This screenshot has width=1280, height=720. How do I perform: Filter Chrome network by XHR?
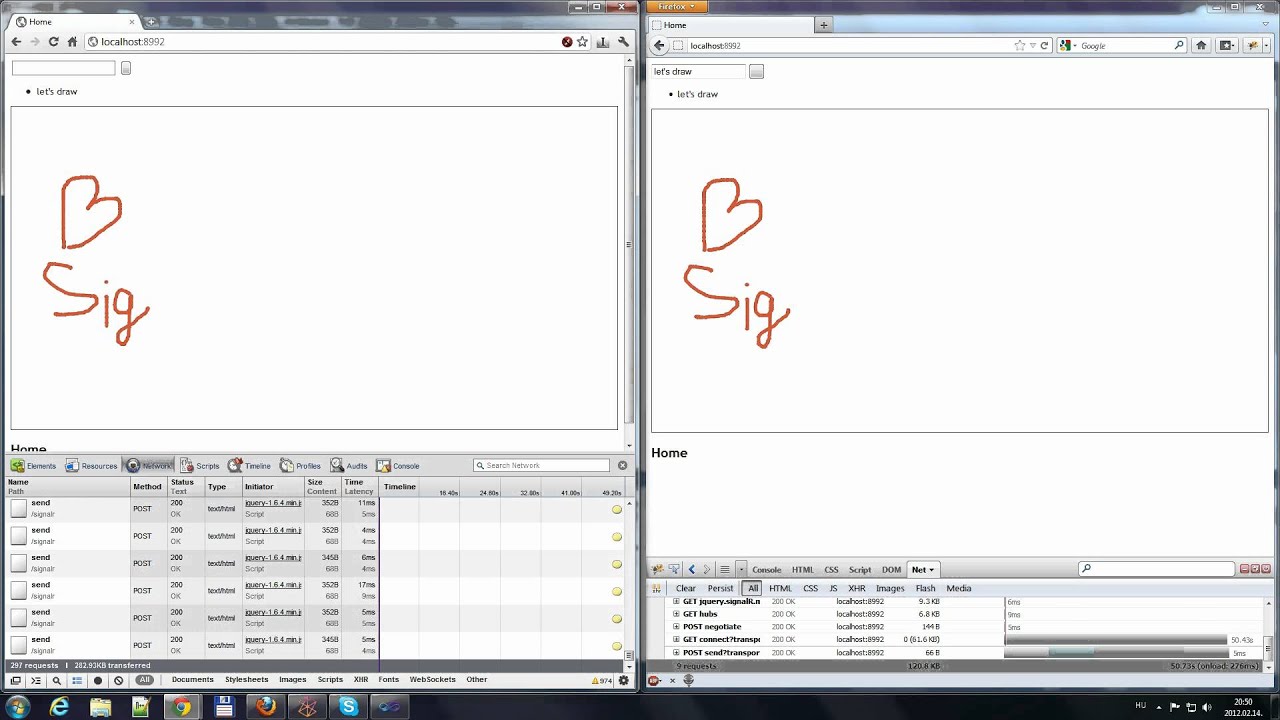click(x=361, y=680)
